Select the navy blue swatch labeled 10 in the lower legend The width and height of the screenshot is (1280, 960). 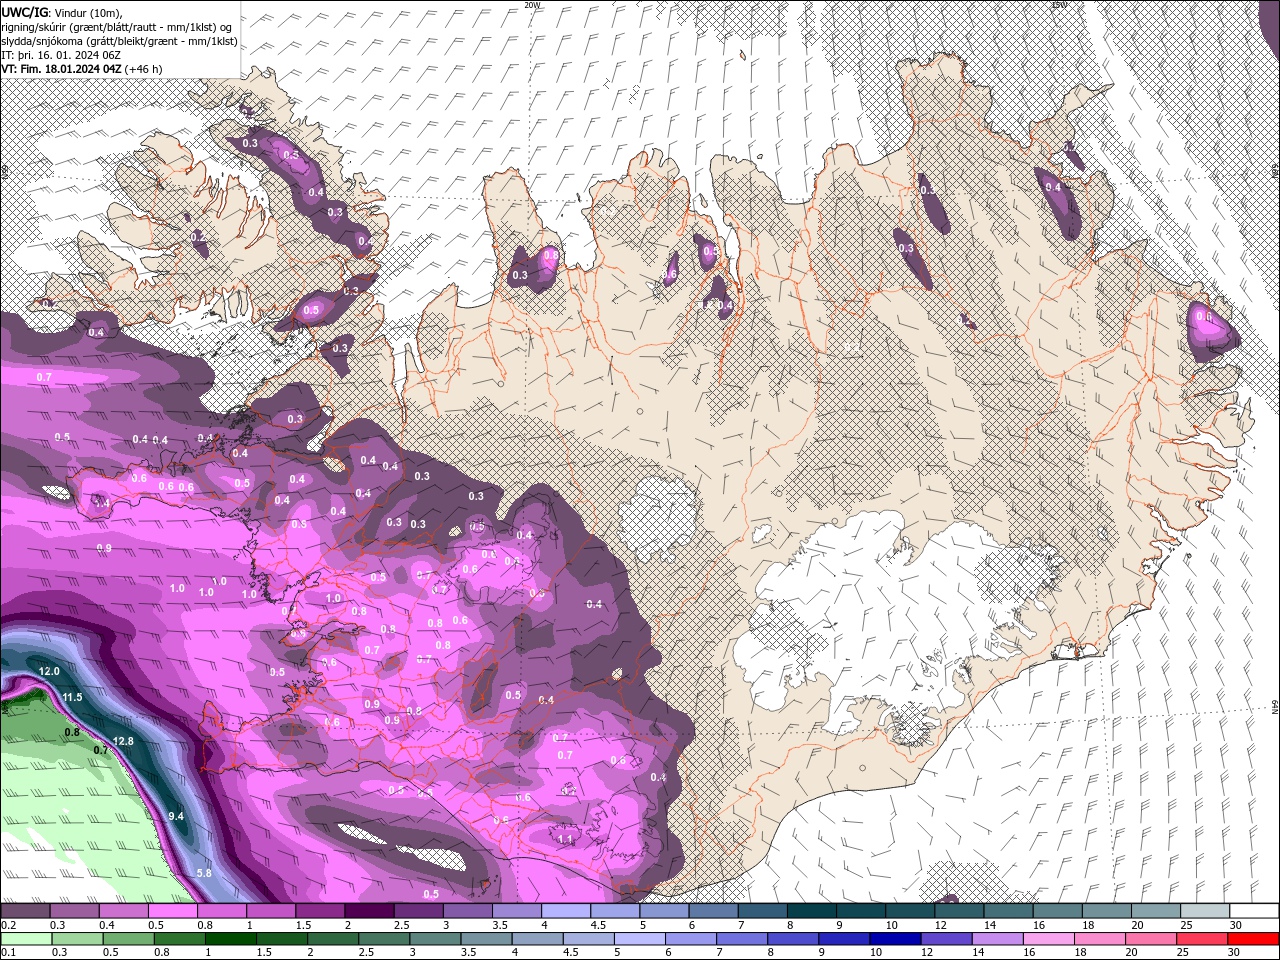pos(896,939)
